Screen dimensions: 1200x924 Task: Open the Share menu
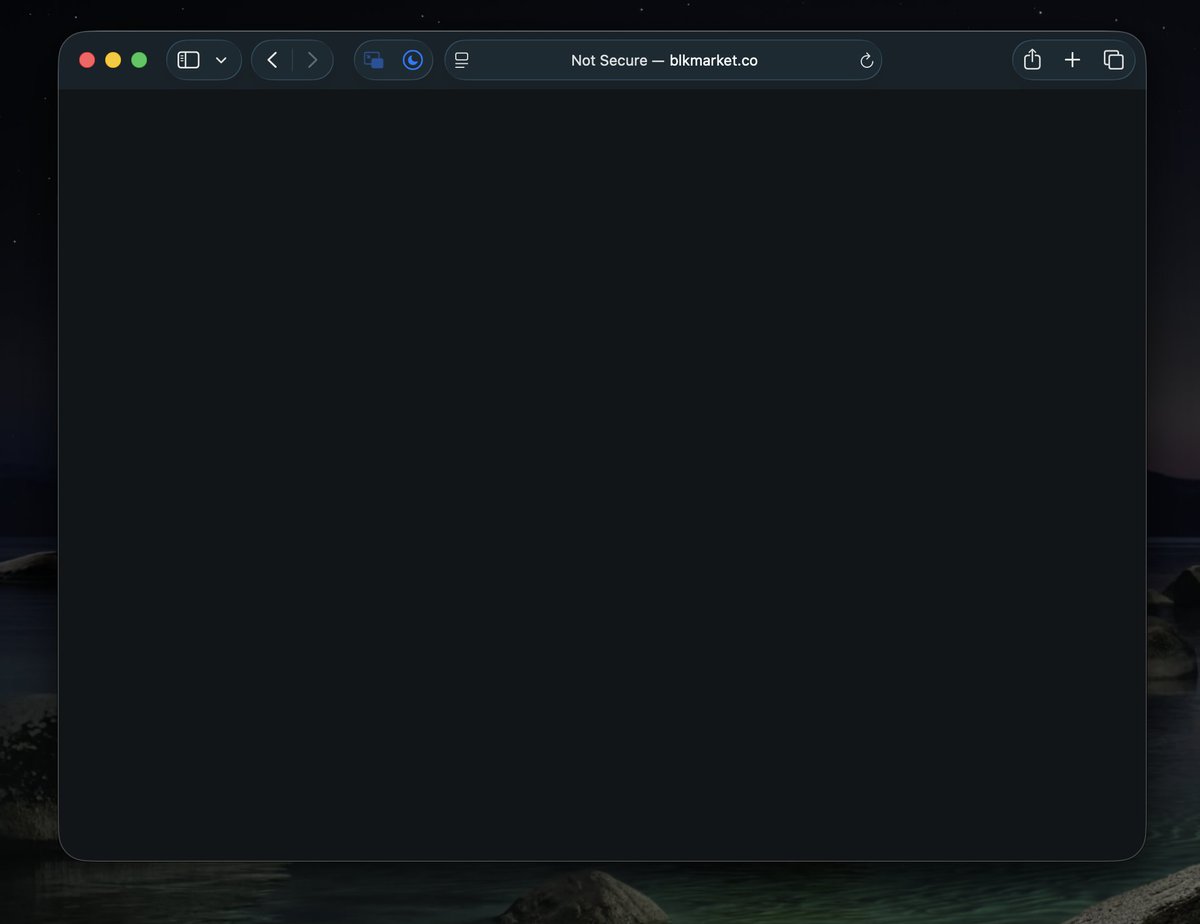pos(1033,60)
